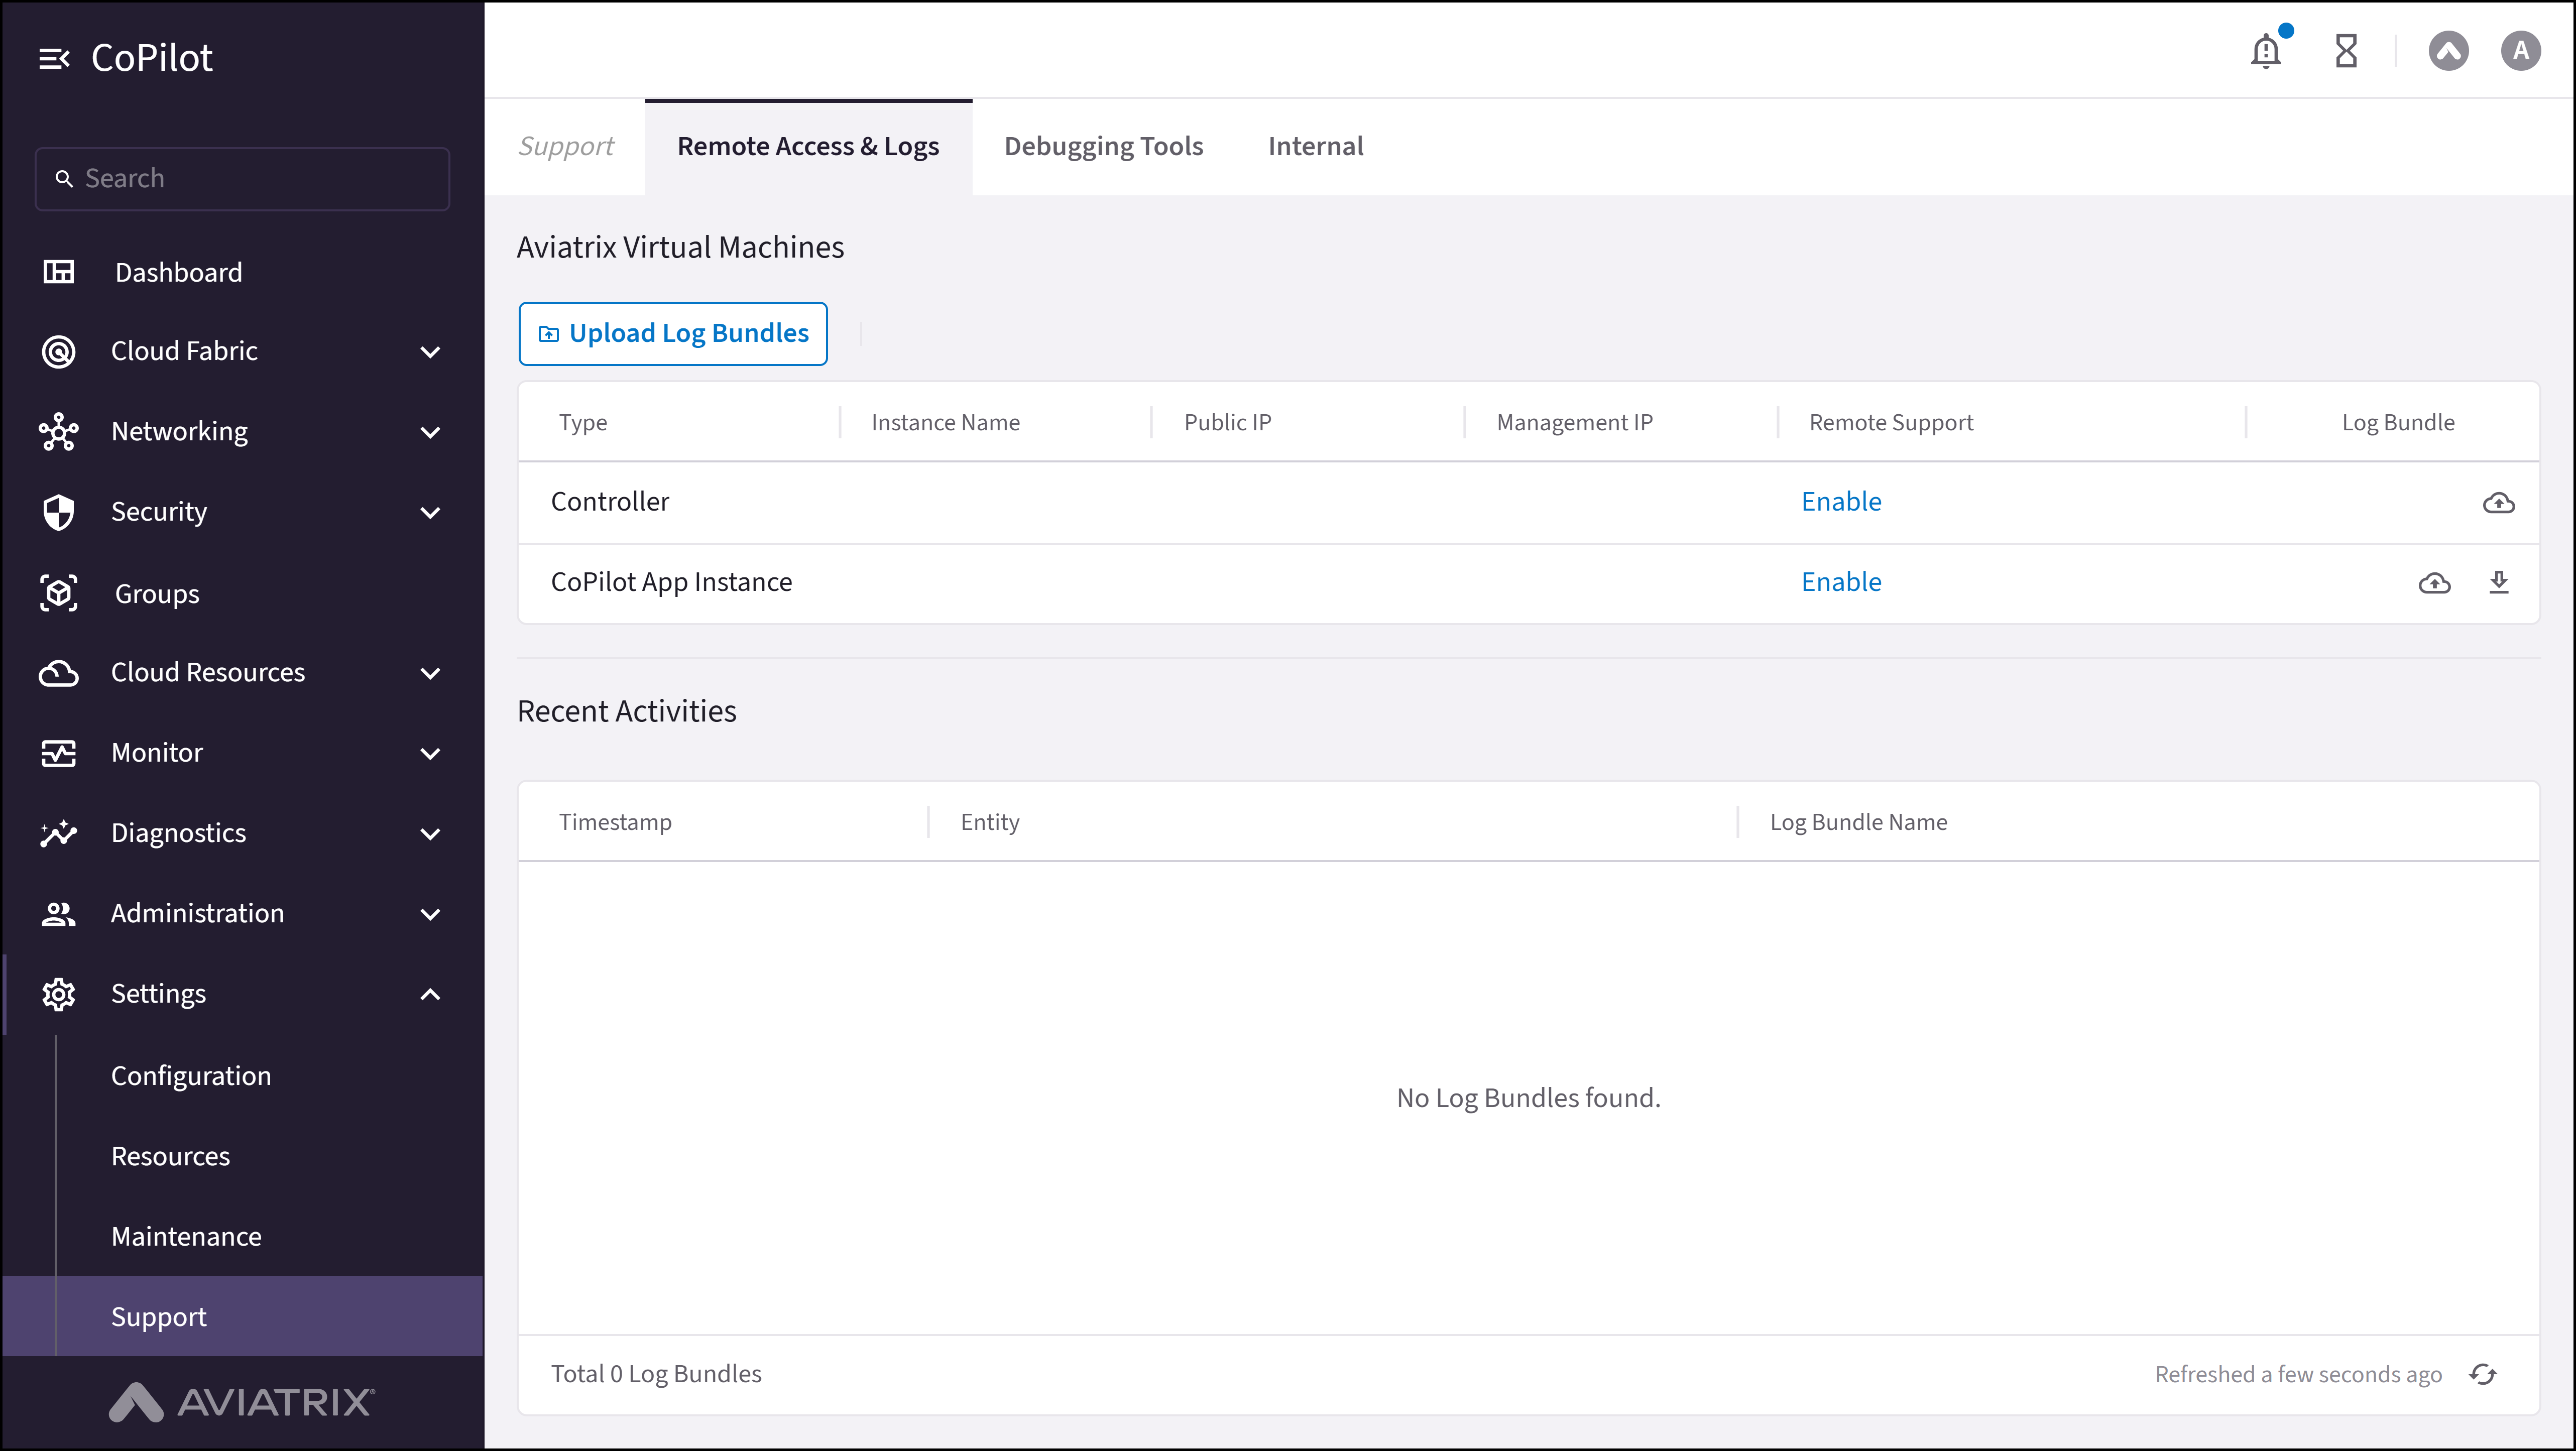The image size is (2576, 1451).
Task: Expand the Cloud Fabric menu
Action: (x=184, y=351)
